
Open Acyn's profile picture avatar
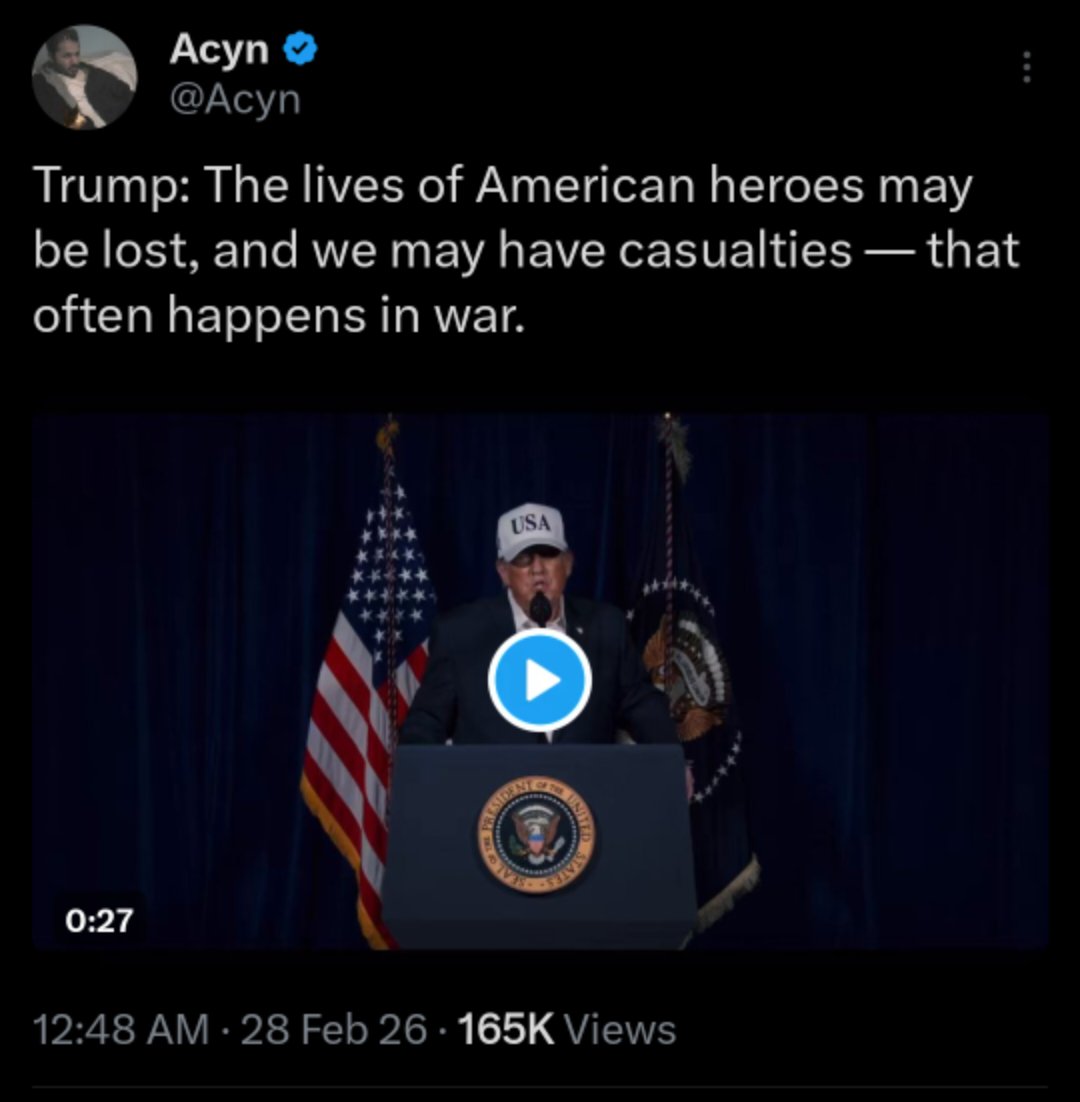coord(84,77)
